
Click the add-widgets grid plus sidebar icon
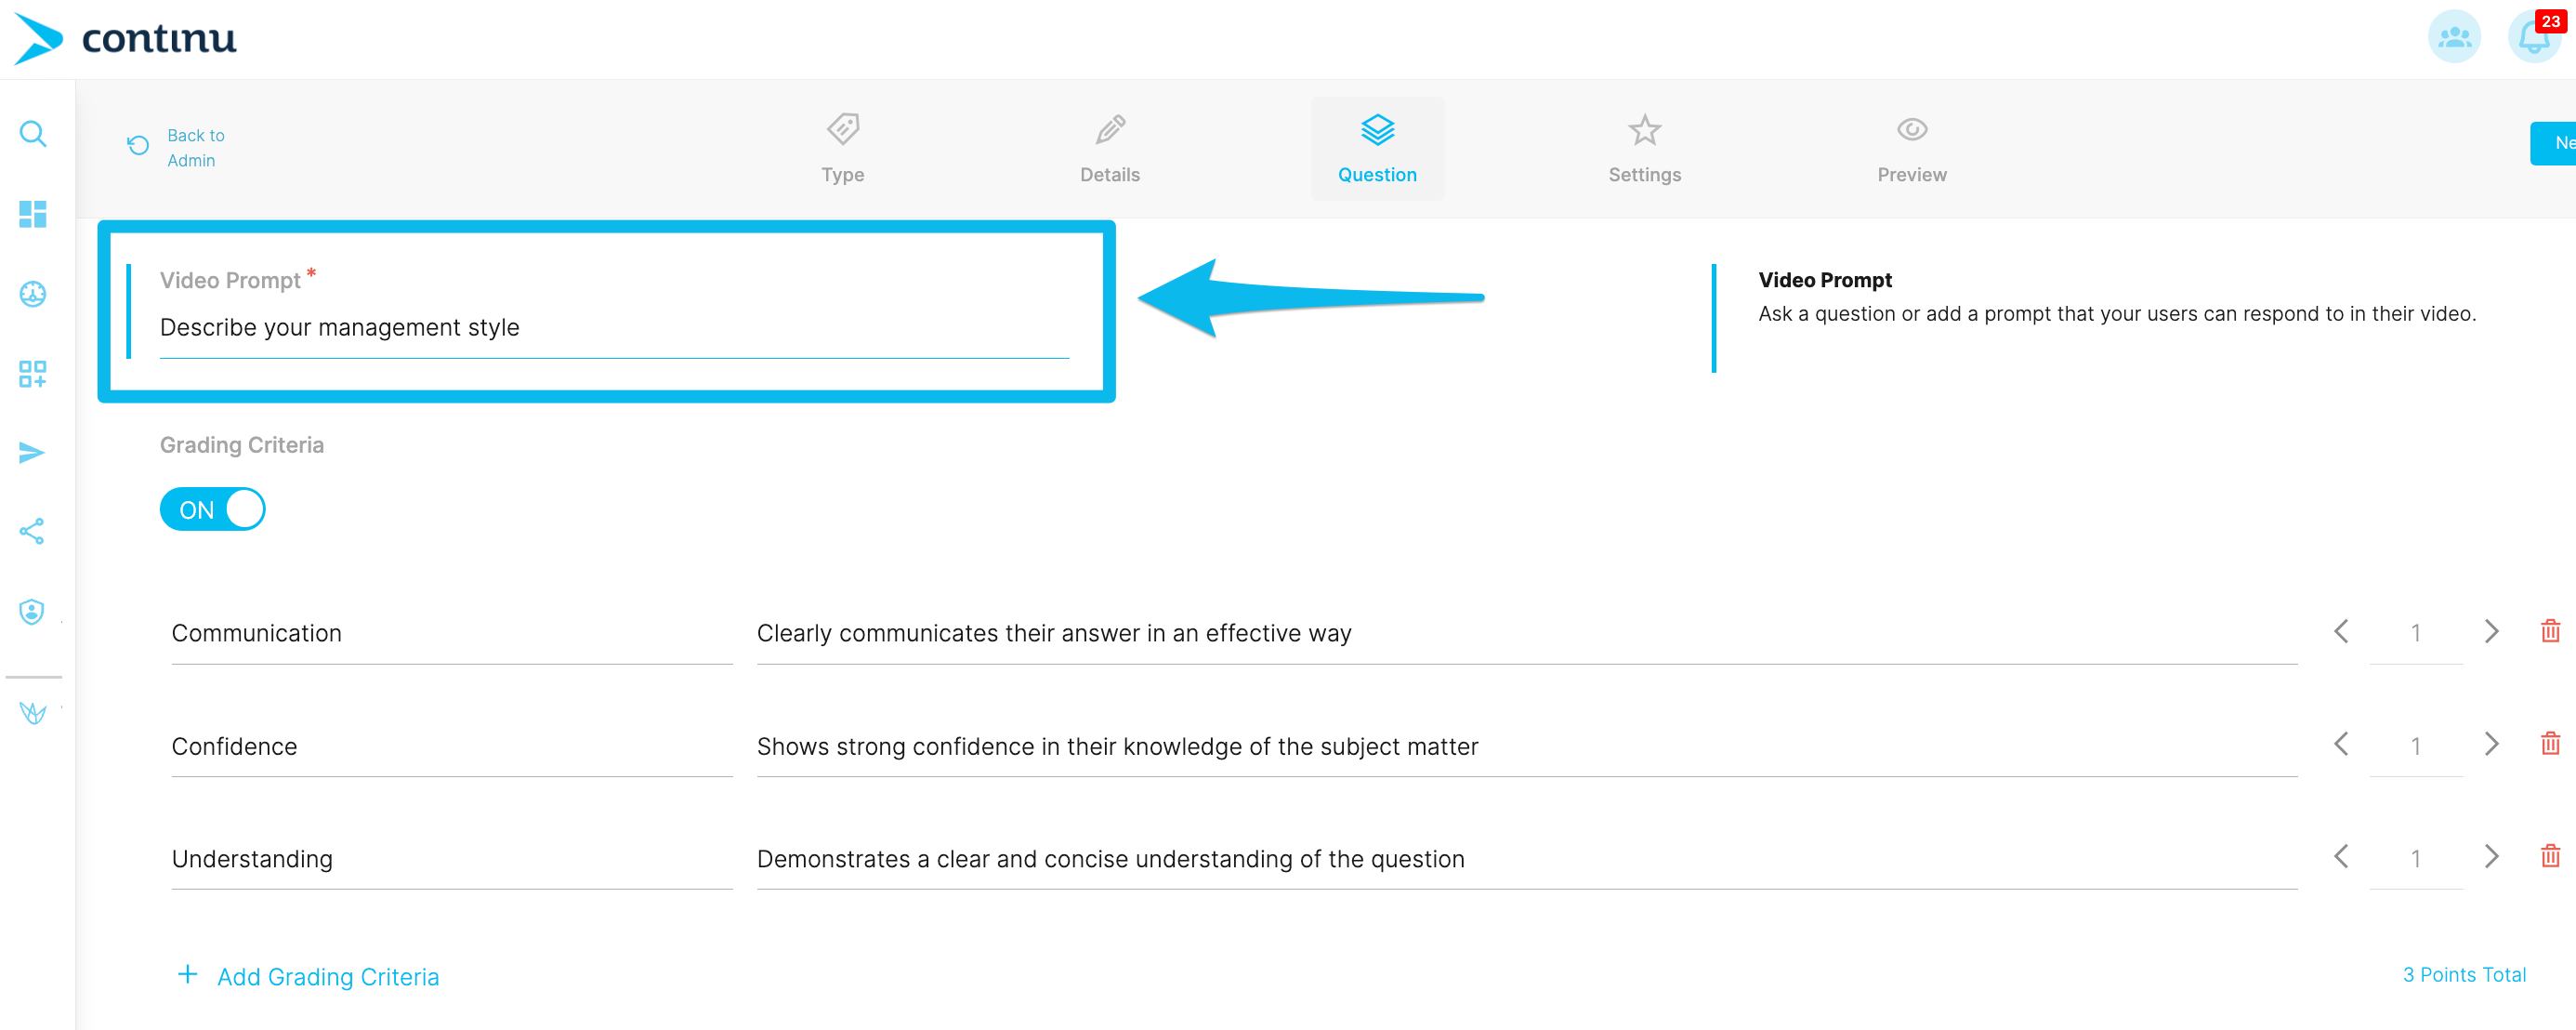pos(33,374)
